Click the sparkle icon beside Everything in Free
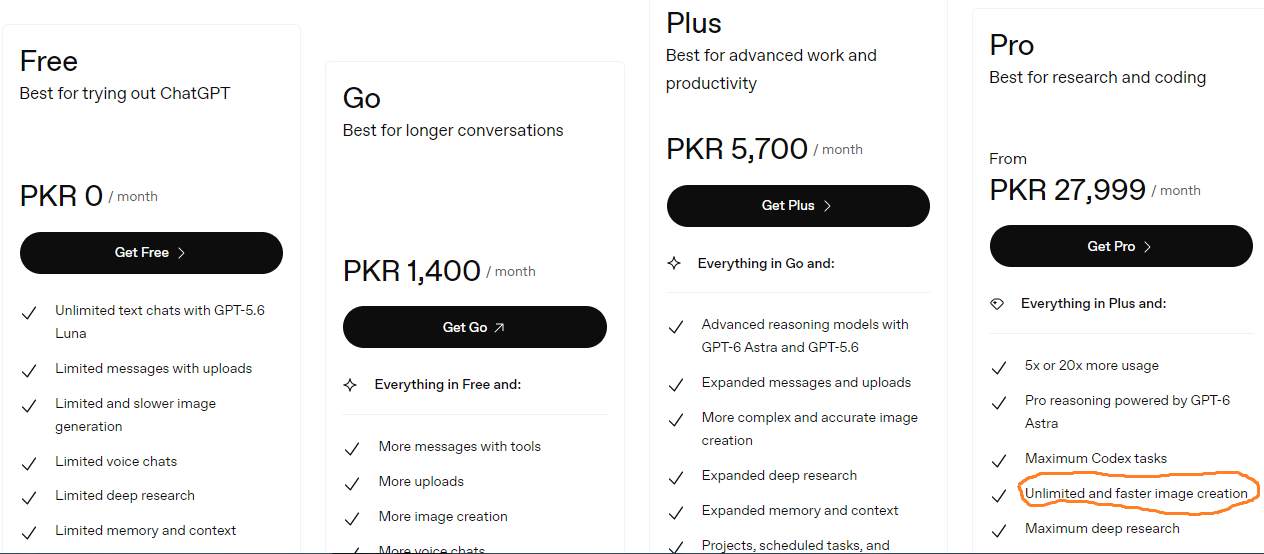 pos(350,385)
